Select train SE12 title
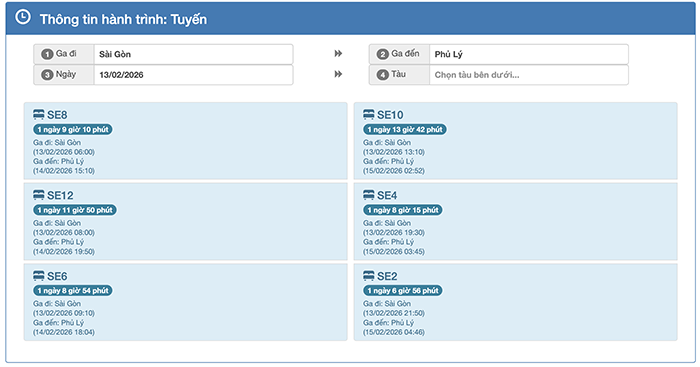This screenshot has height=367, width=700. click(60, 196)
